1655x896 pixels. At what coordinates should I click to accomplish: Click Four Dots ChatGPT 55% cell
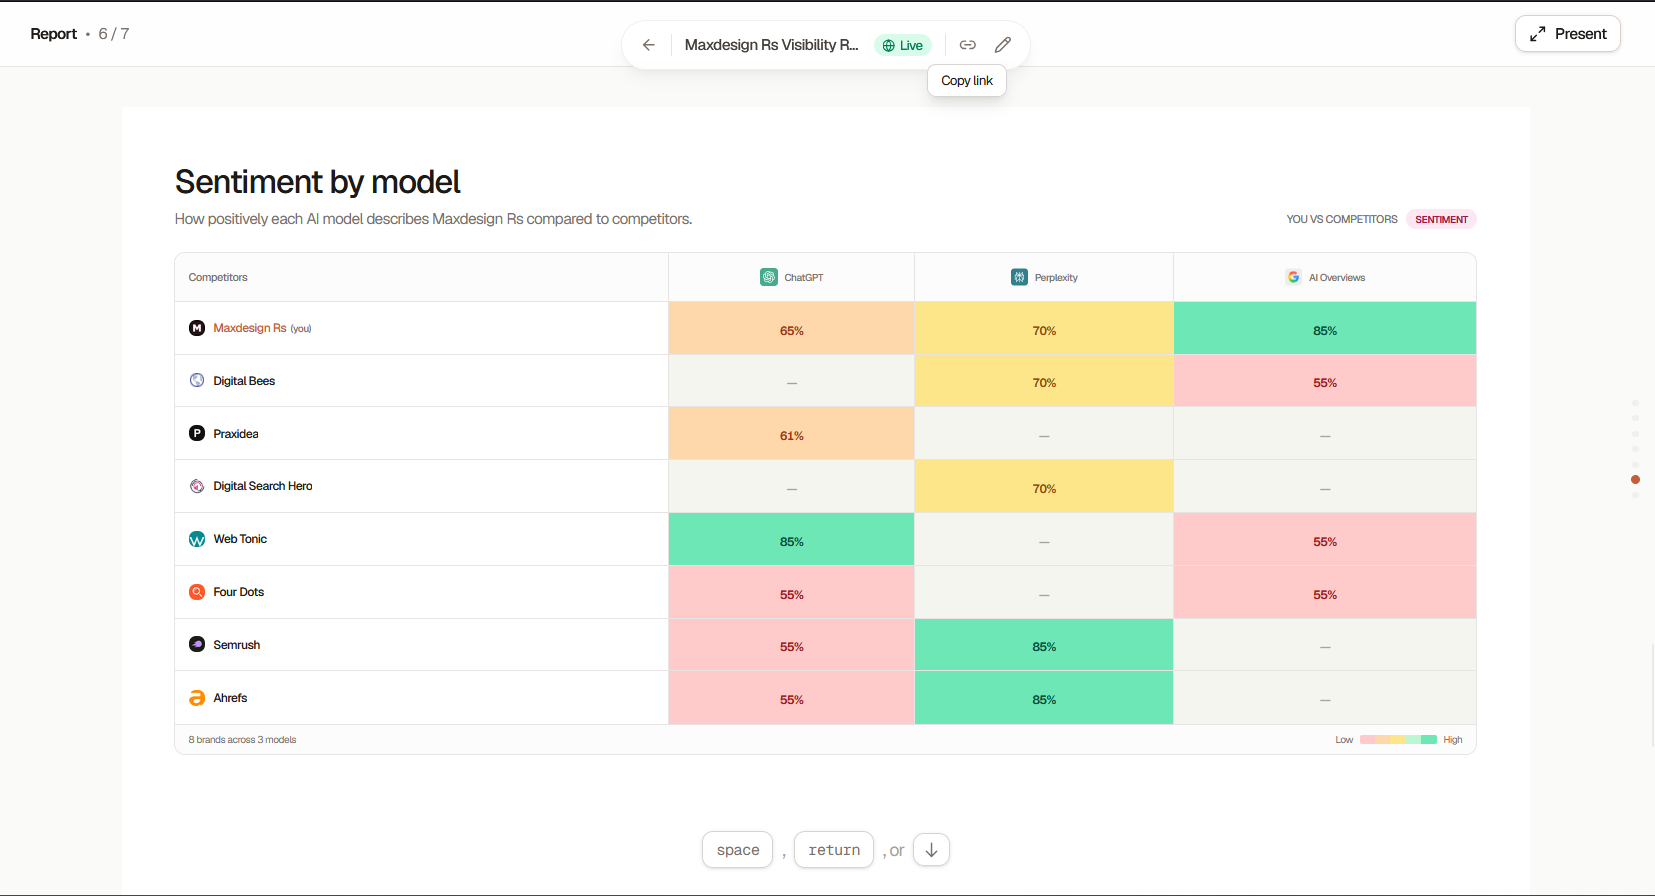pyautogui.click(x=791, y=593)
